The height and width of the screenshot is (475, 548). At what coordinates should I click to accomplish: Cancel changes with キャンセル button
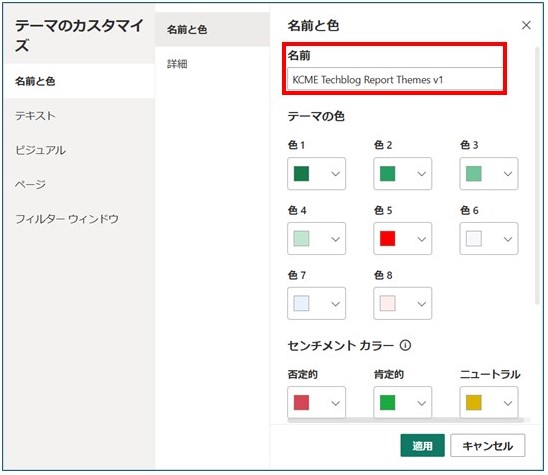(488, 446)
